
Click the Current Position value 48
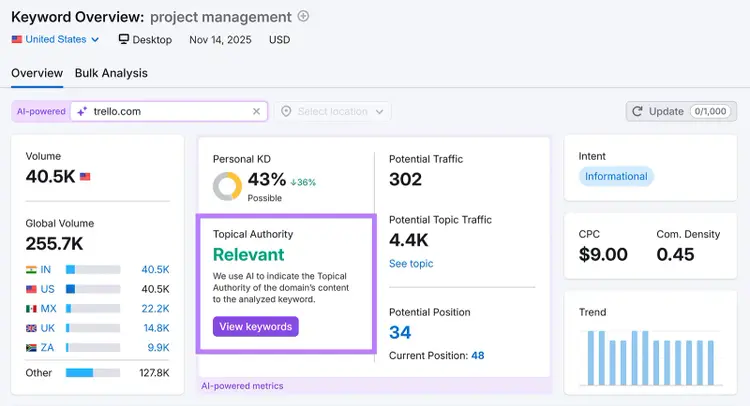pos(477,355)
